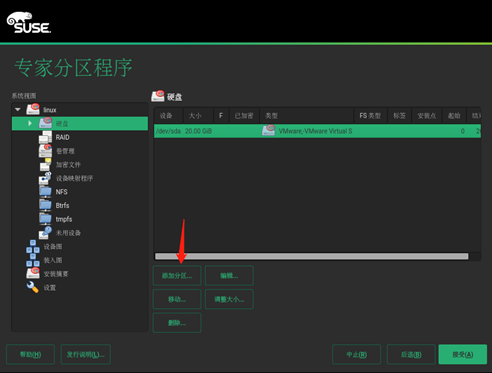Open 设置 via the wrench icon
The image size is (492, 373).
pyautogui.click(x=33, y=287)
